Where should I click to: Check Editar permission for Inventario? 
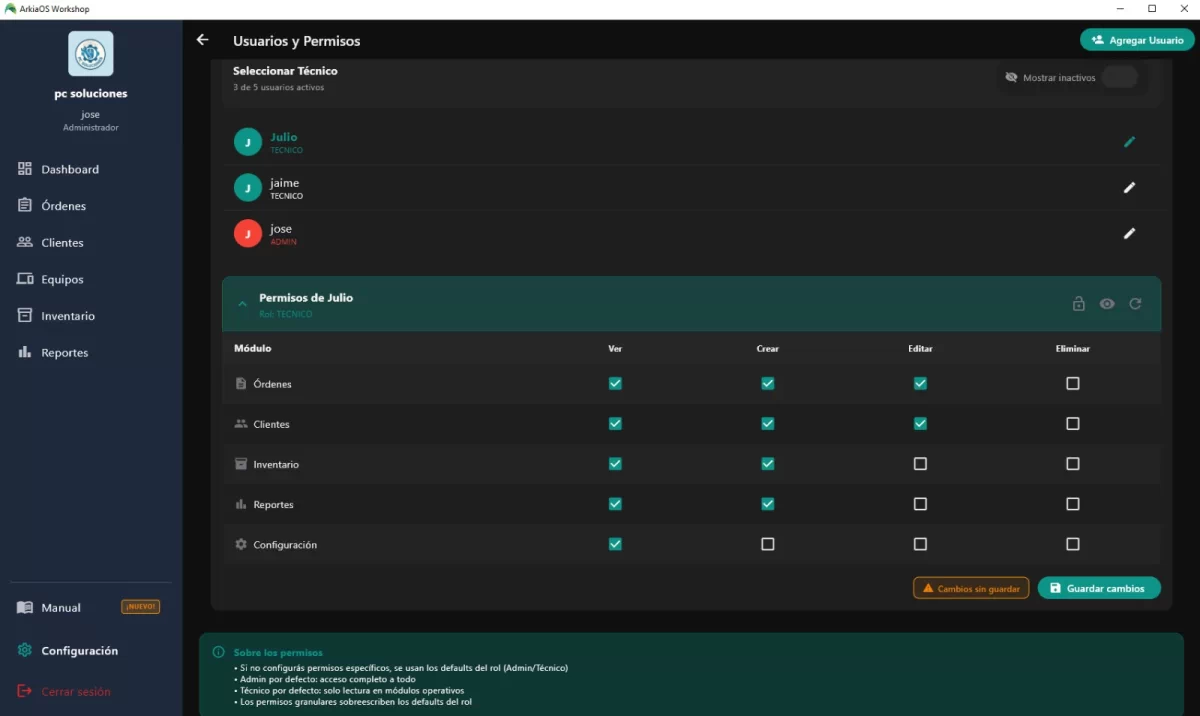(920, 464)
